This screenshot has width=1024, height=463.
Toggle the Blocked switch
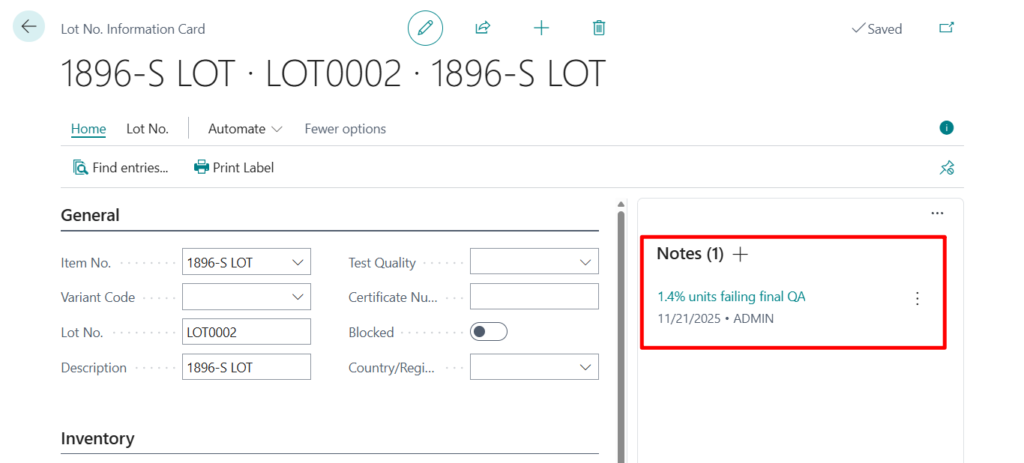coord(489,332)
